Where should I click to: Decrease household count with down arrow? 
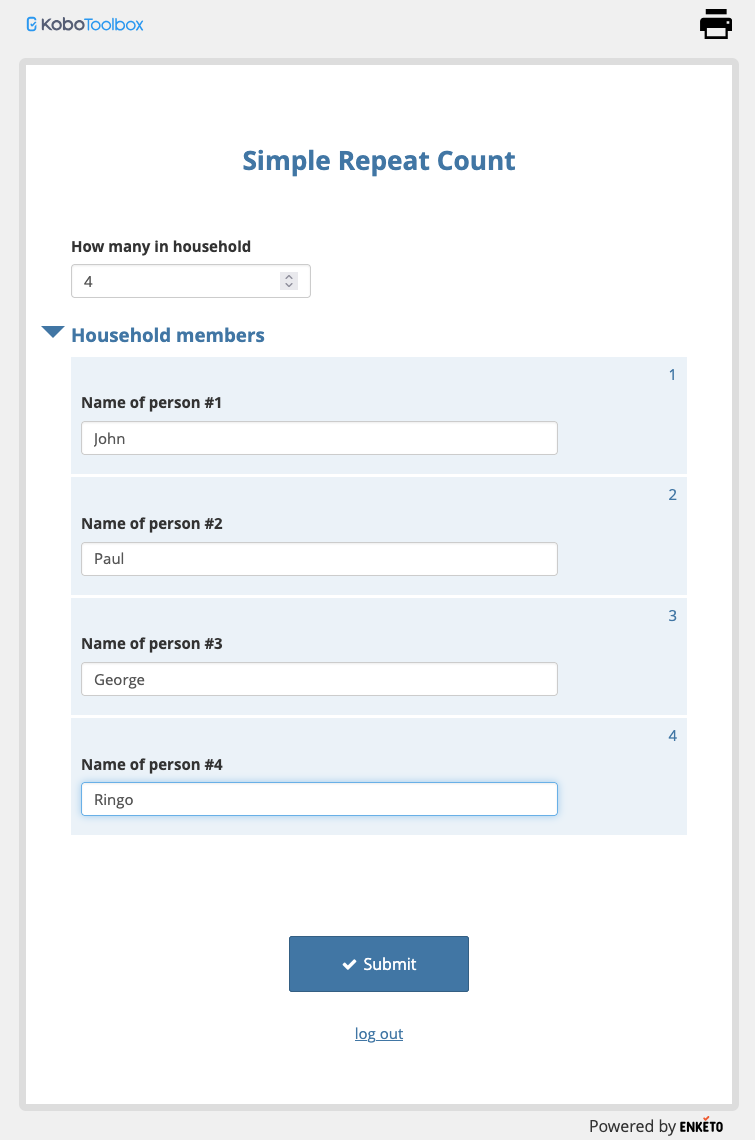[289, 286]
